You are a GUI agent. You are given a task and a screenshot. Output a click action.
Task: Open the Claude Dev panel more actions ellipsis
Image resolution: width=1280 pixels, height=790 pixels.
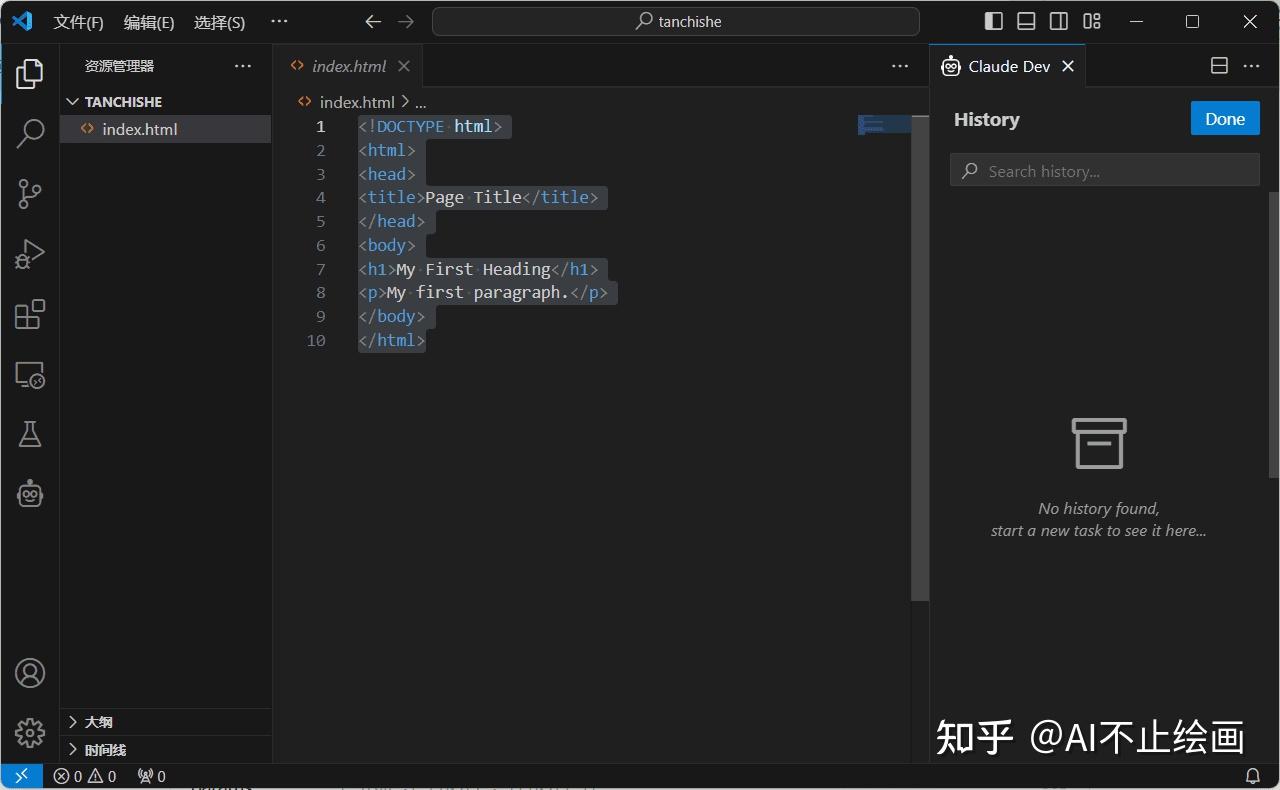tap(1251, 66)
